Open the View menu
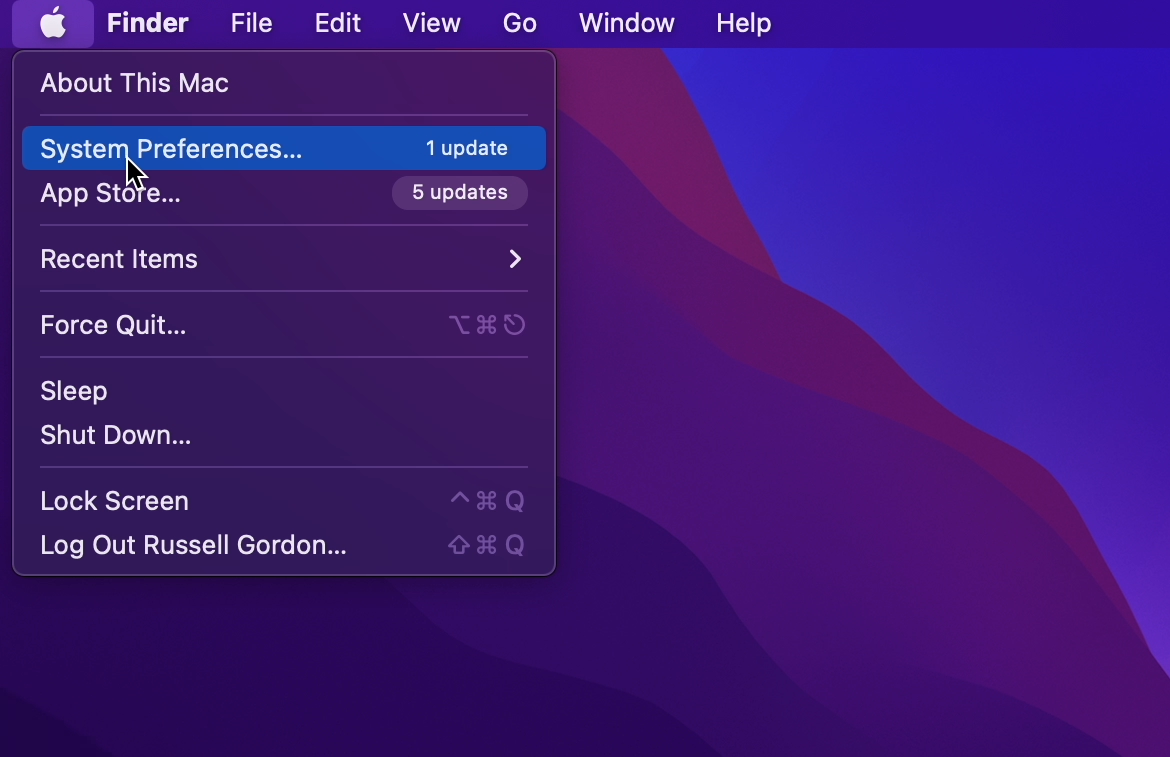The image size is (1170, 757). pyautogui.click(x=431, y=23)
